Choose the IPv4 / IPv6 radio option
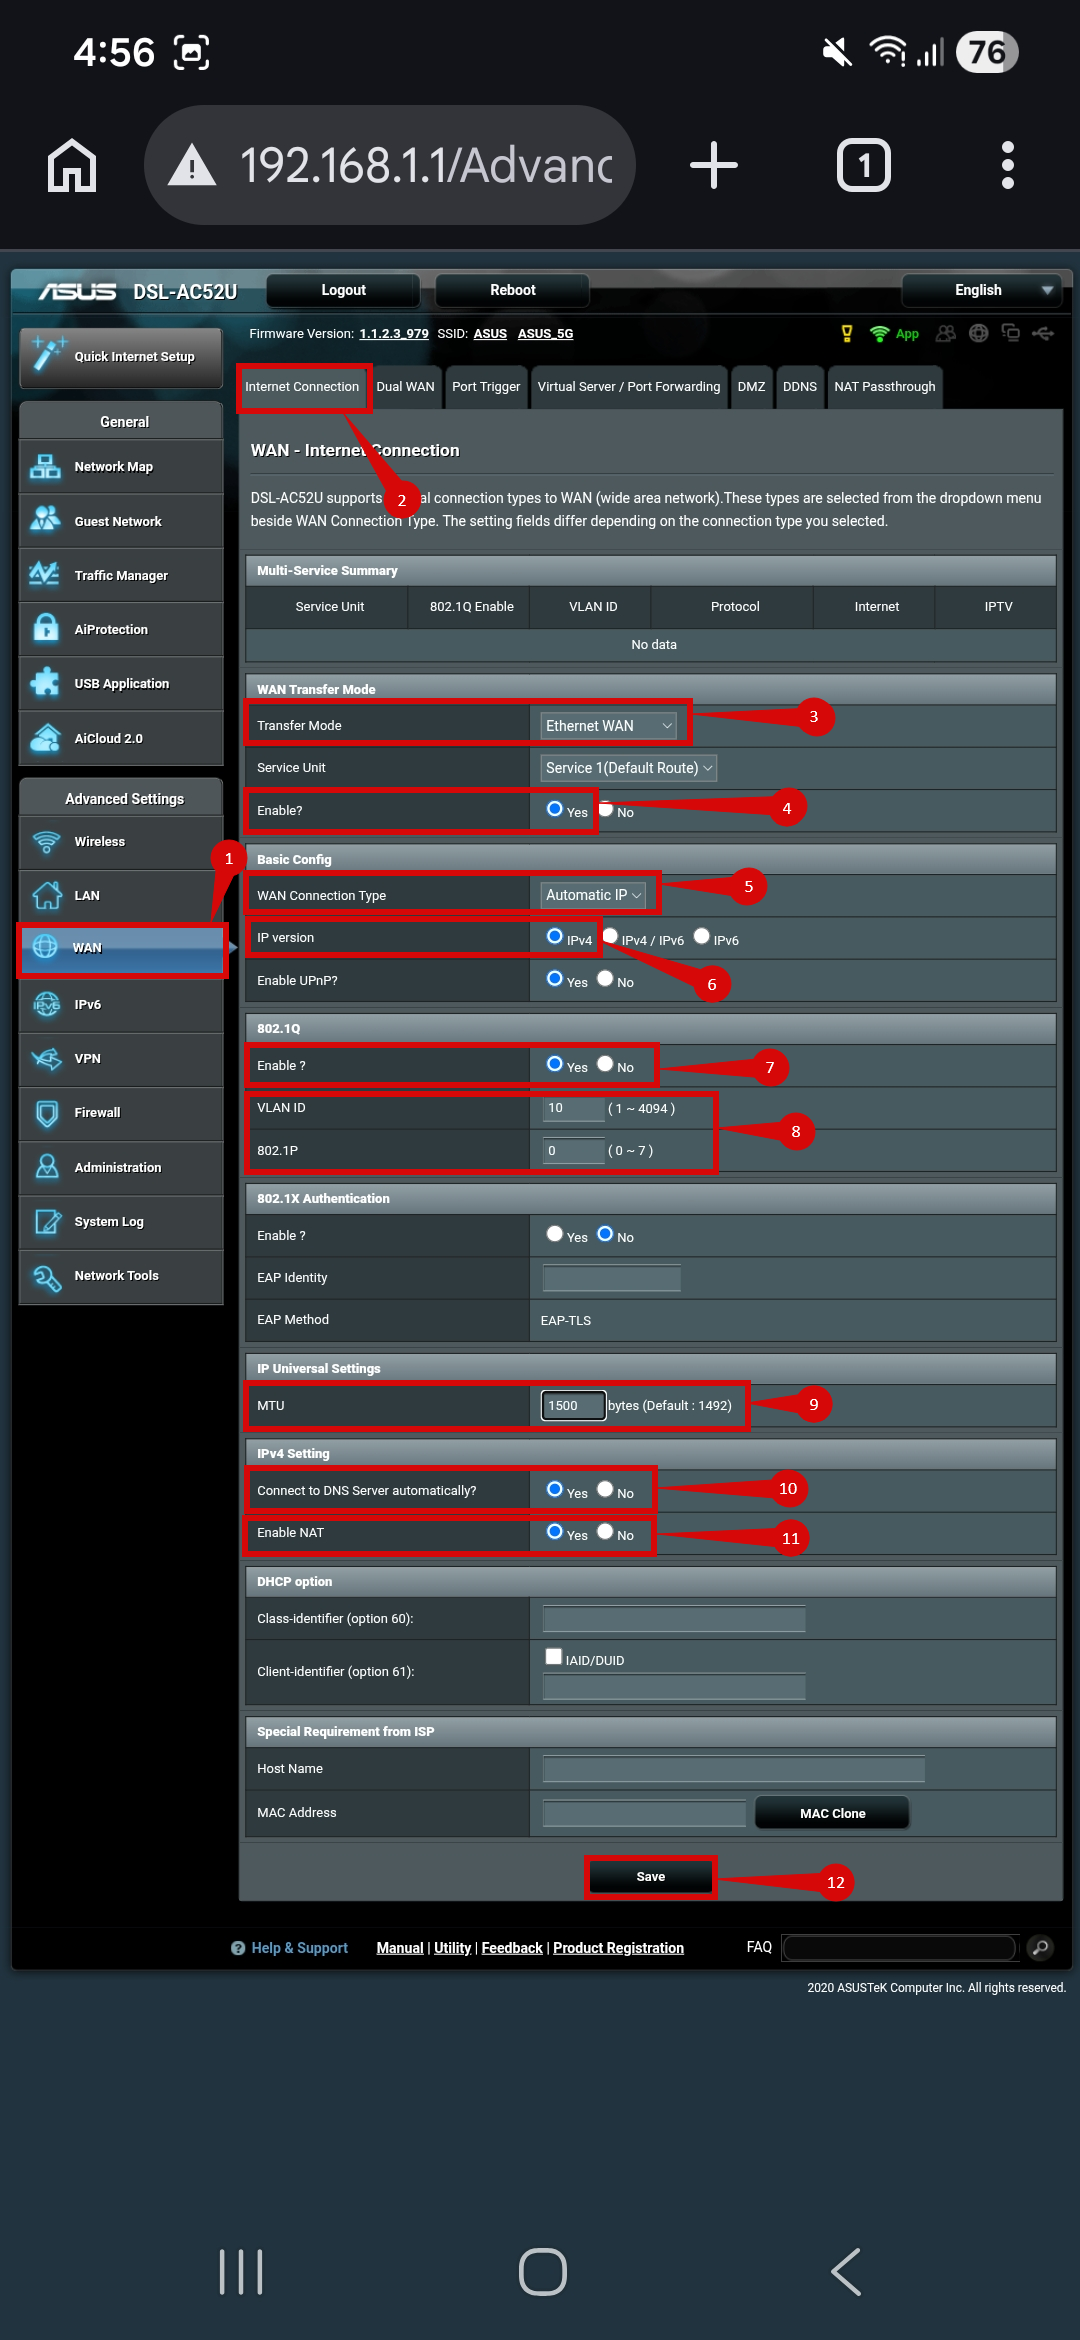The height and width of the screenshot is (2340, 1080). (610, 937)
